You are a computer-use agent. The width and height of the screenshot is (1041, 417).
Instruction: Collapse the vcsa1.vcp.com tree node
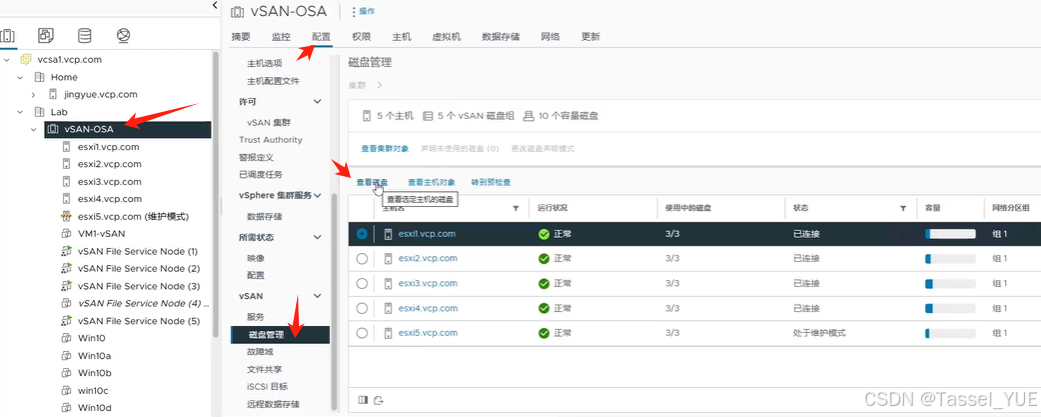(x=7, y=60)
